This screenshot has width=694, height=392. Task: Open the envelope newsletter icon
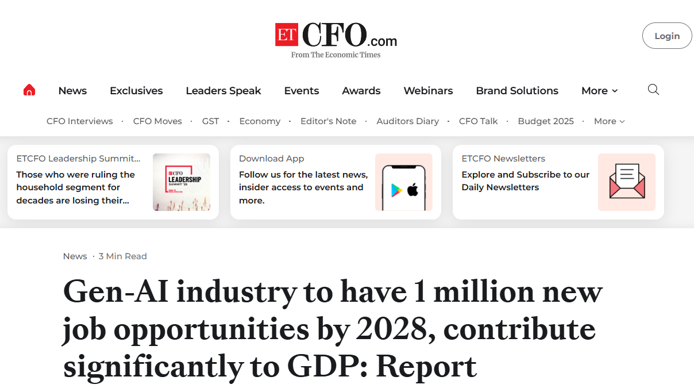click(x=626, y=182)
